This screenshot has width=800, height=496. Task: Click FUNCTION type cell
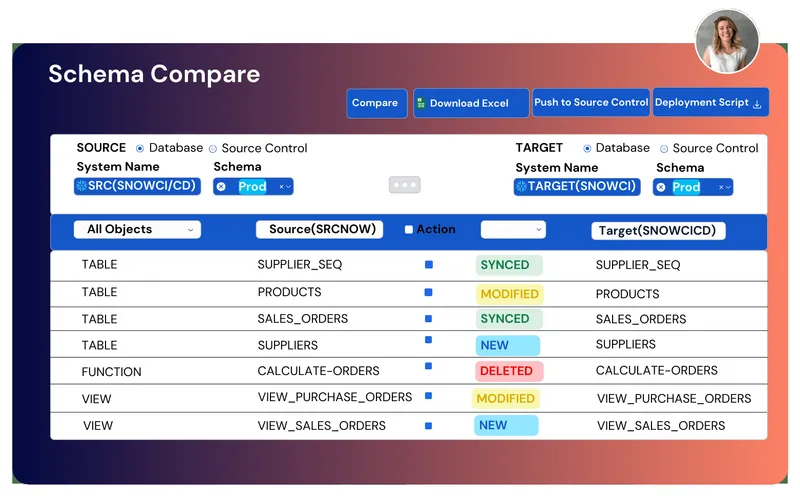[x=111, y=372]
